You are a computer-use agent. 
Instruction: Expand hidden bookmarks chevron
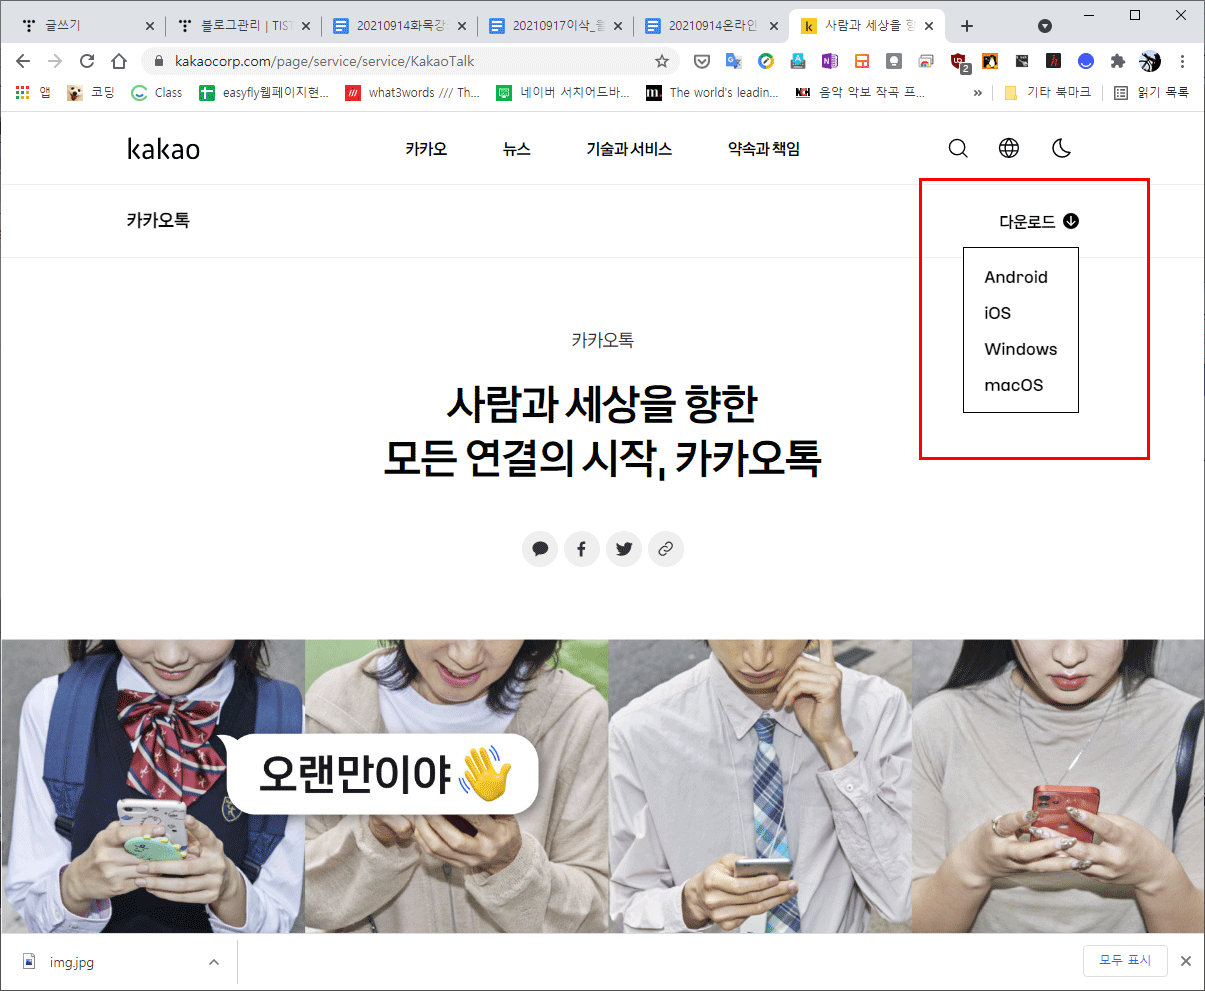pyautogui.click(x=978, y=92)
